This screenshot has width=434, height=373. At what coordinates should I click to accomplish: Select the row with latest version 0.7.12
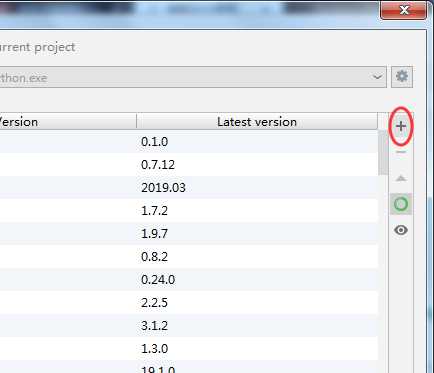coord(189,165)
